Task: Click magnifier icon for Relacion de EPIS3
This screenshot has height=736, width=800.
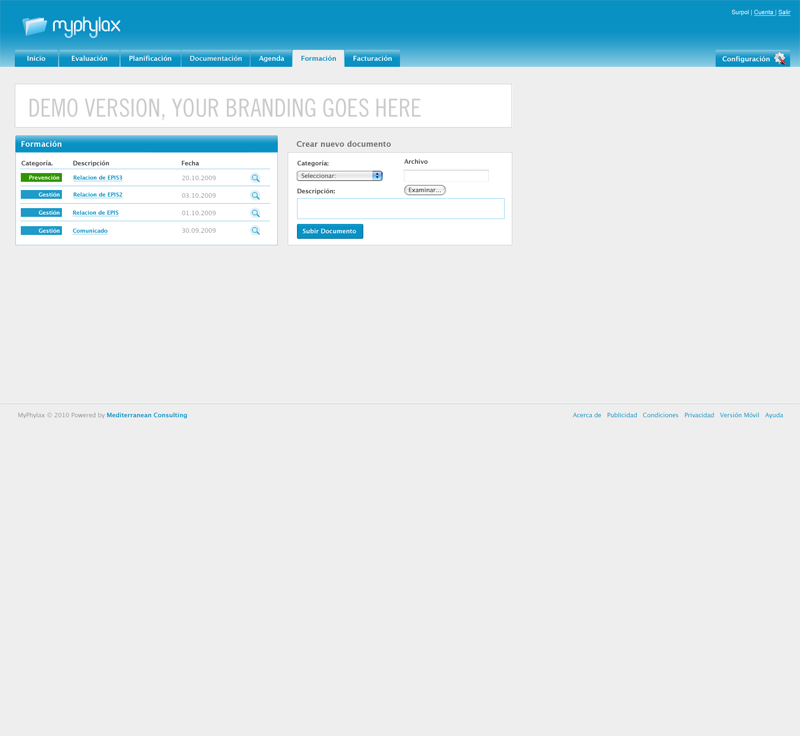Action: [x=255, y=178]
